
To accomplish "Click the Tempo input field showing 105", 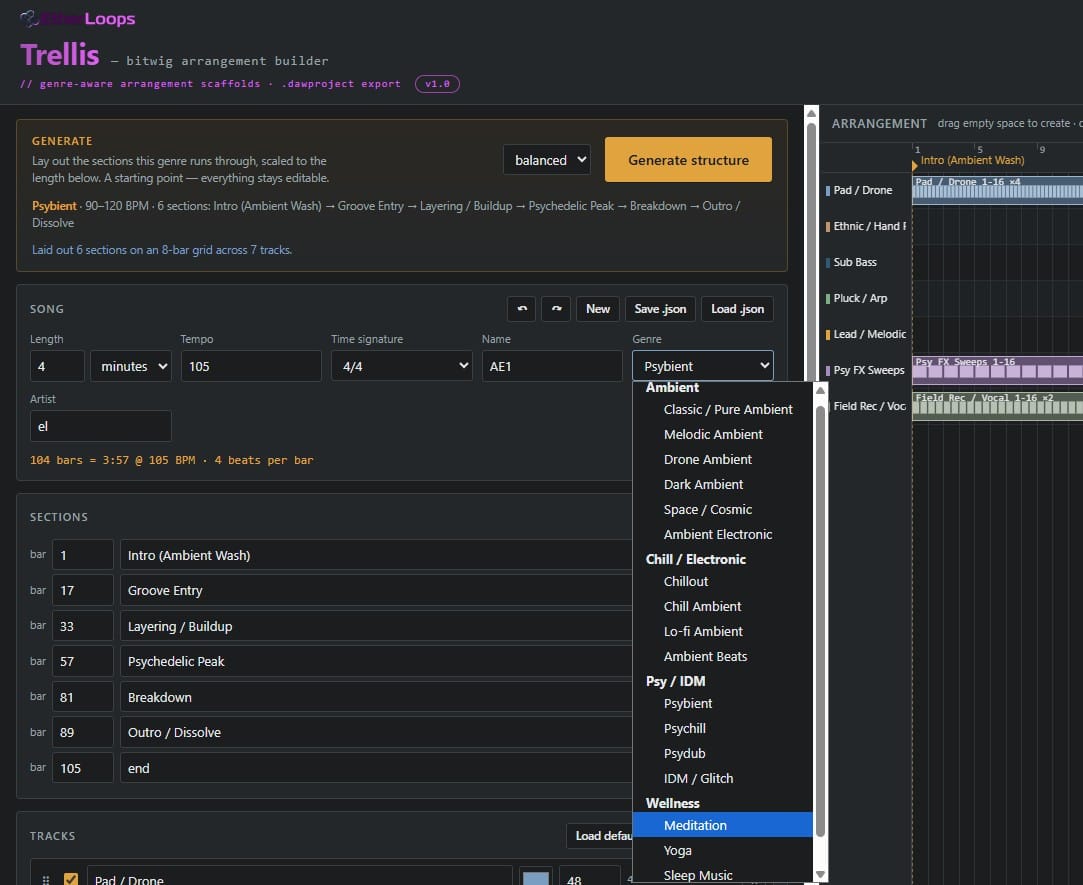I will 251,366.
